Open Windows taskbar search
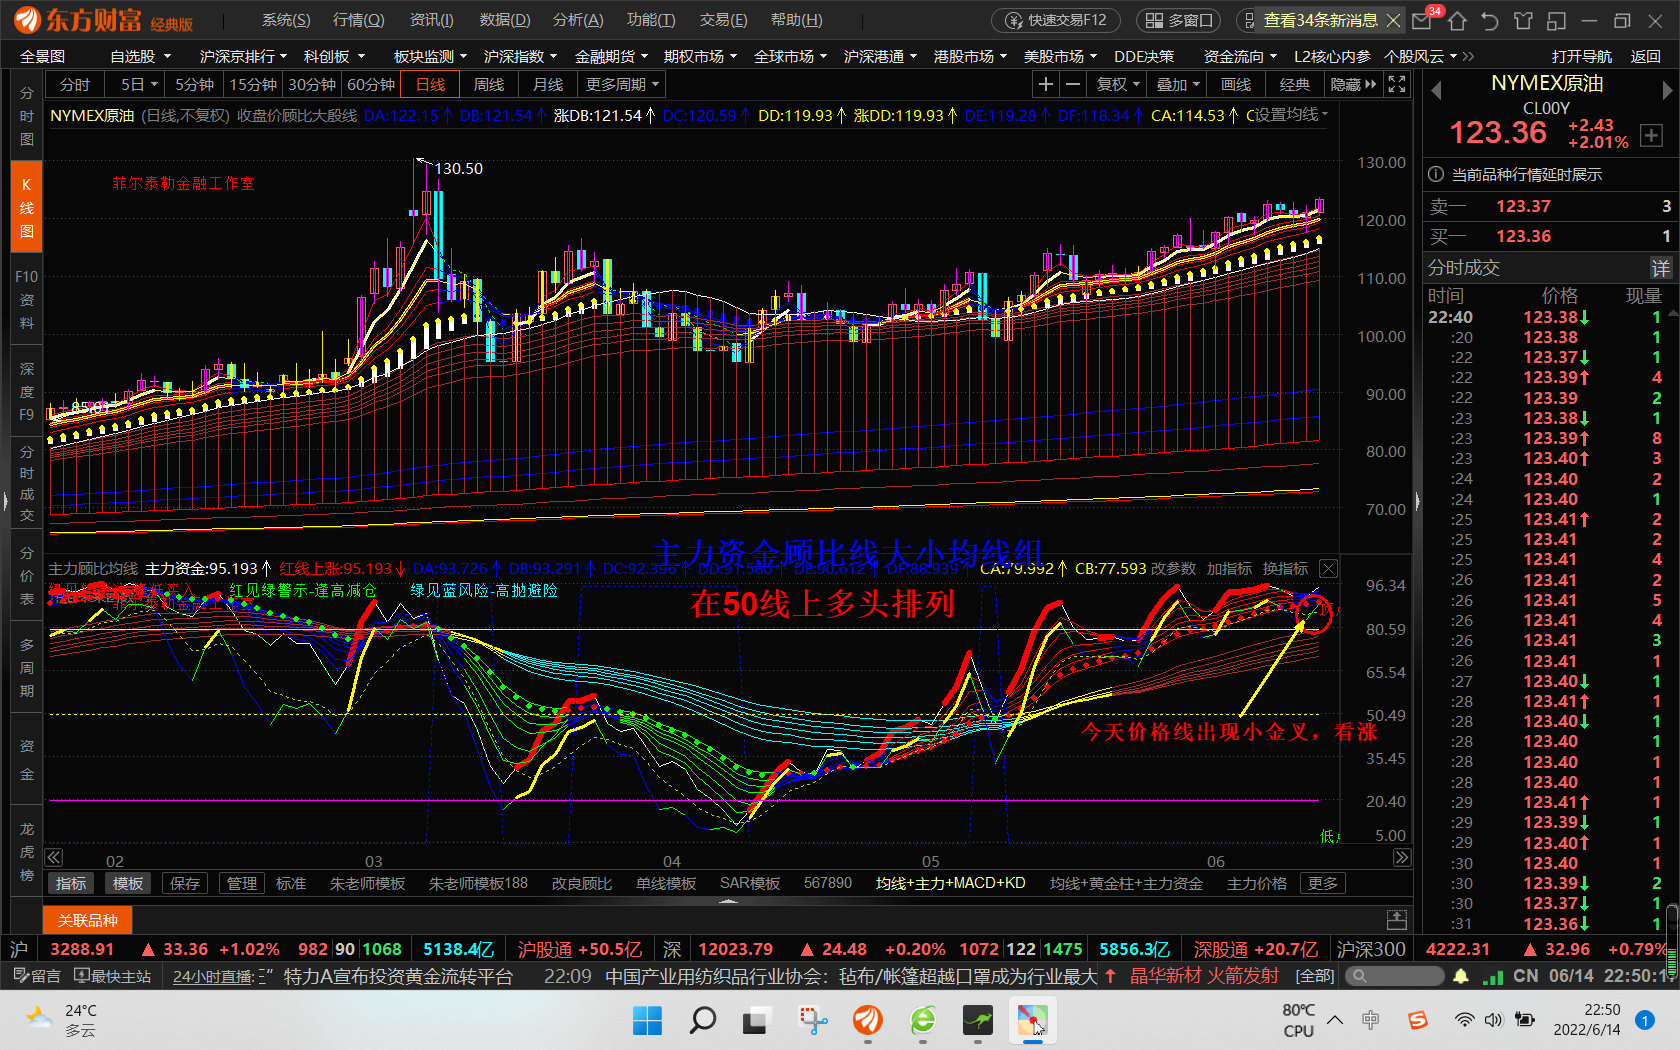 coord(703,1021)
